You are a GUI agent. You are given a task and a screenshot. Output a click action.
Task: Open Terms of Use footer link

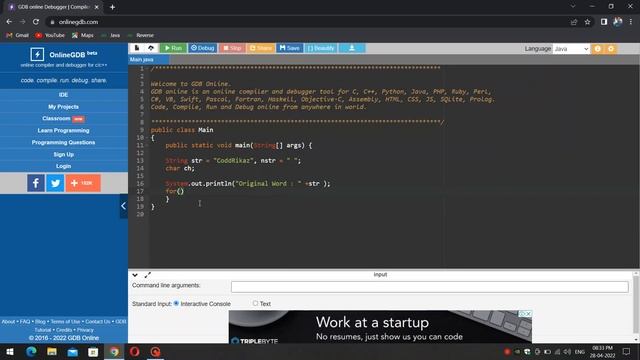pos(65,322)
